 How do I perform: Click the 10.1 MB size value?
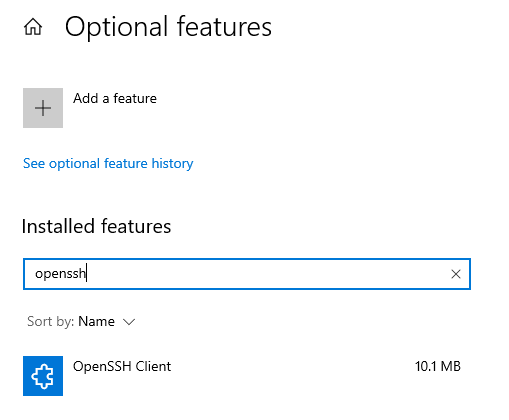pos(438,366)
